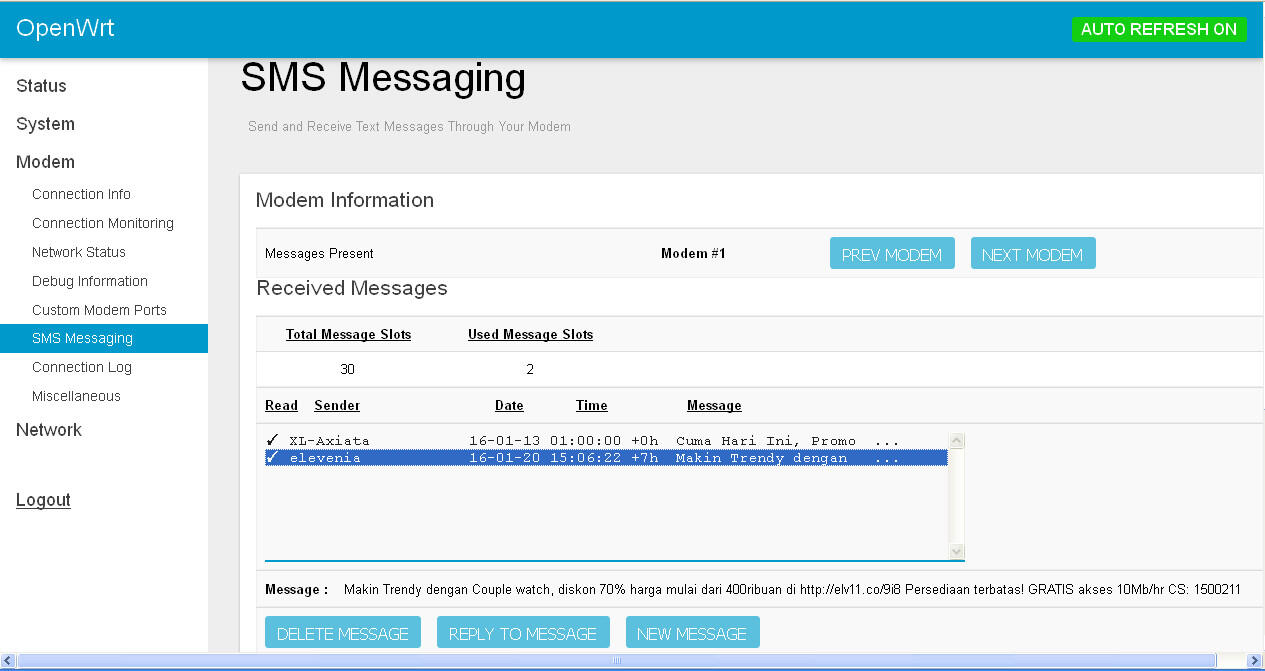Switch to the previous modem
The height and width of the screenshot is (671, 1265).
892,253
